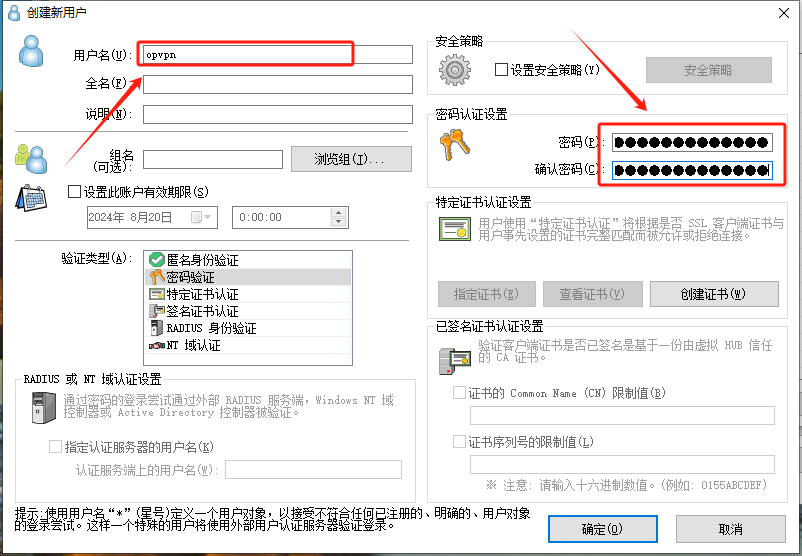Check 证书的 Common Name (CN) 限制值
Viewport: 802px width, 556px height.
pyautogui.click(x=460, y=393)
